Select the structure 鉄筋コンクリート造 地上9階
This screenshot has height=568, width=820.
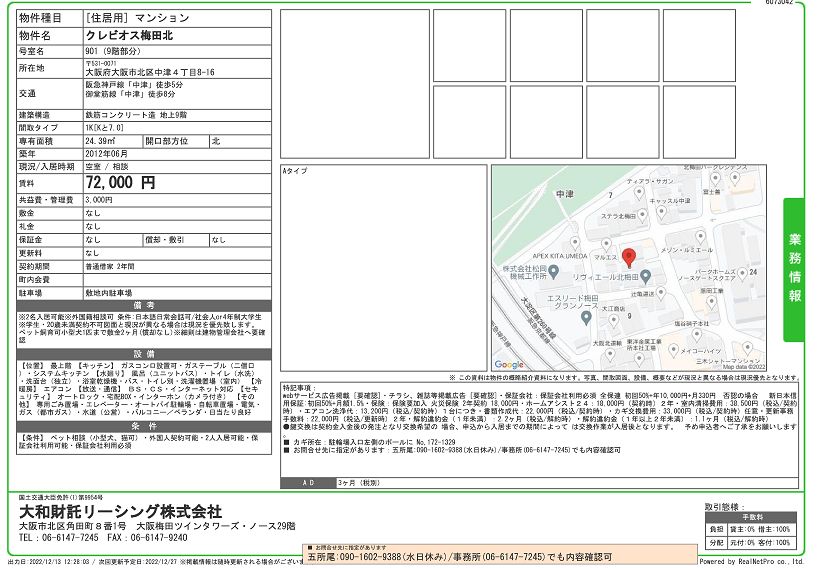[136, 115]
